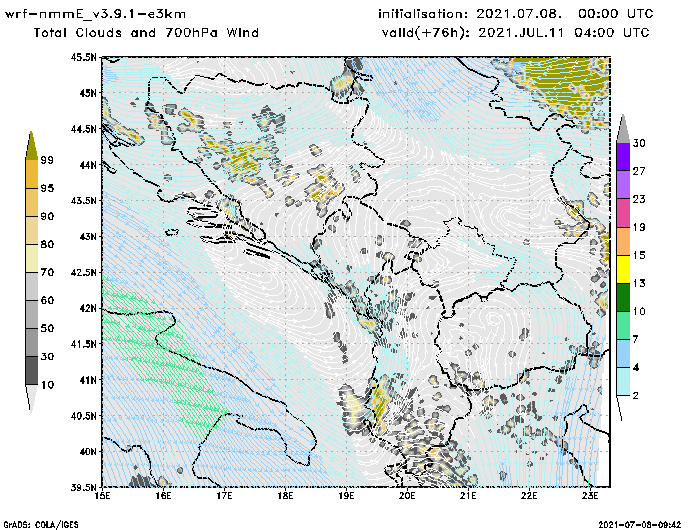Click the '45.5N' latitude label
This screenshot has height=530, width=700.
(83, 57)
